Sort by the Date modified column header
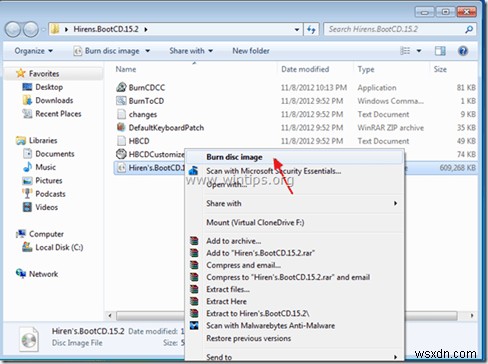488x364 pixels. click(305, 69)
